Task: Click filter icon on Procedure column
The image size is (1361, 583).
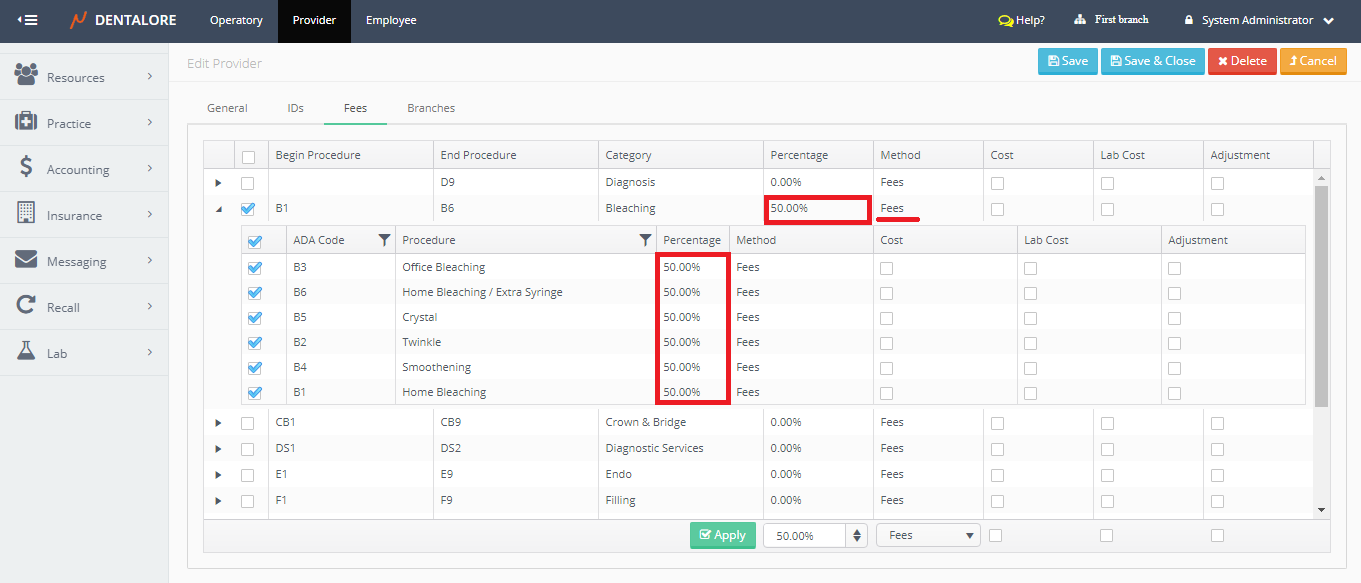Action: tap(645, 240)
